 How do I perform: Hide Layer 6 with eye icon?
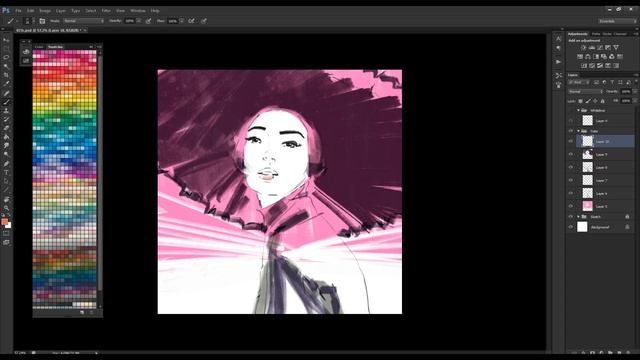571,193
